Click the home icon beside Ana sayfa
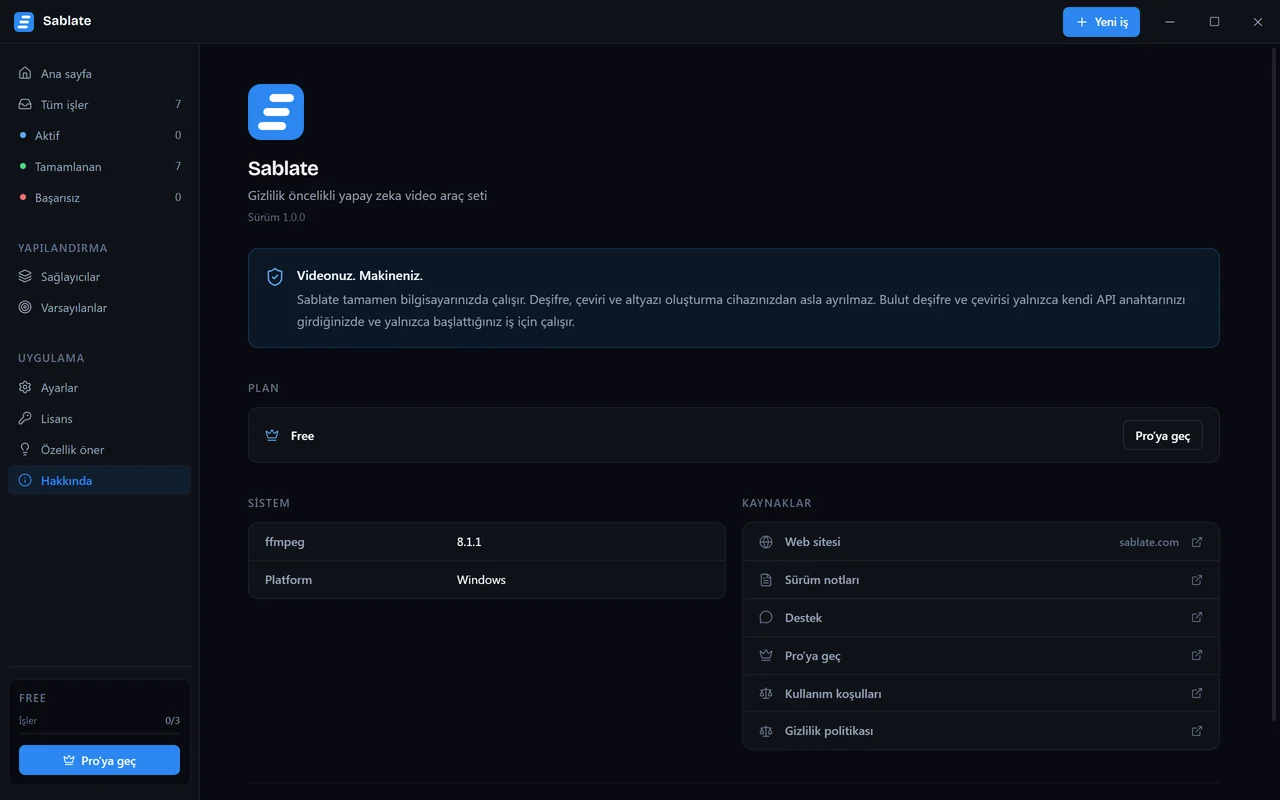The height and width of the screenshot is (800, 1280). pos(25,74)
